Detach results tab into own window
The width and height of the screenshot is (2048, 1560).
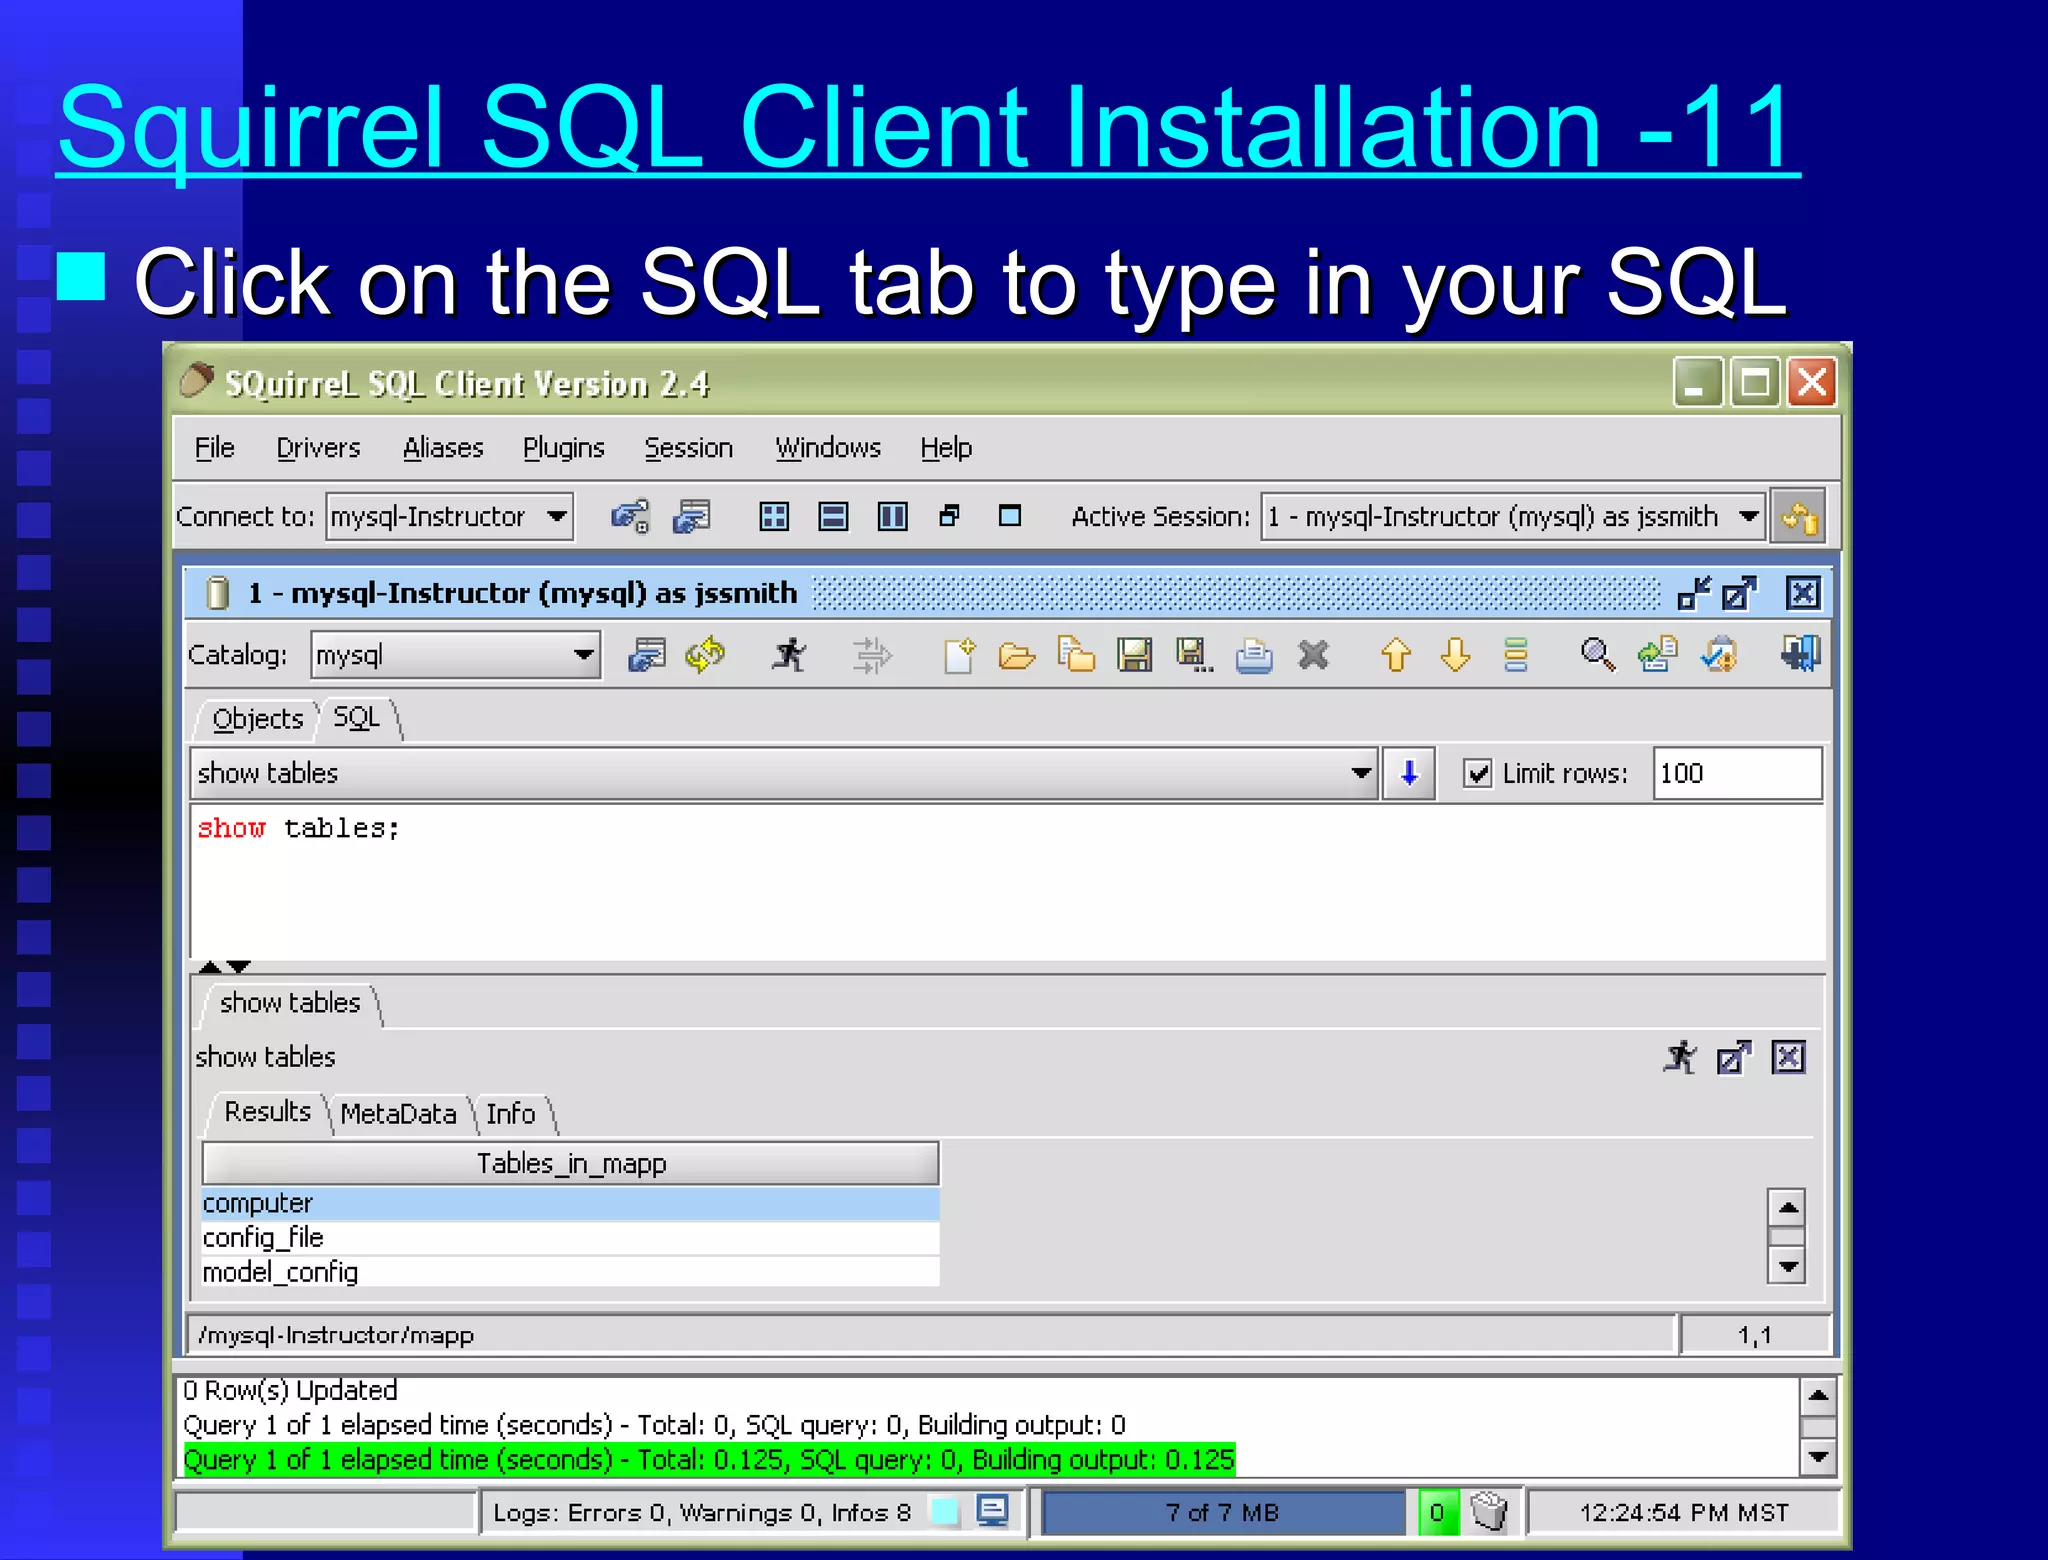tap(1734, 1057)
